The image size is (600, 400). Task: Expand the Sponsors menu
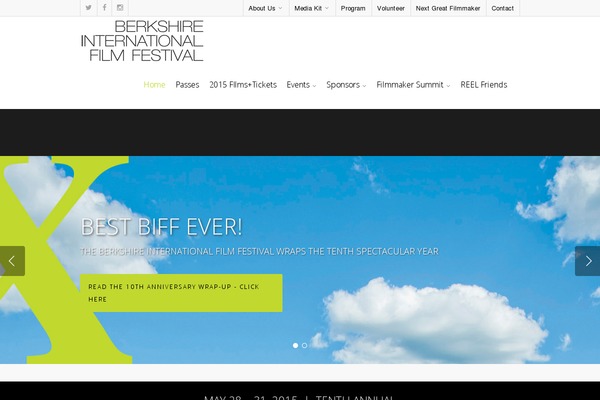(346, 85)
